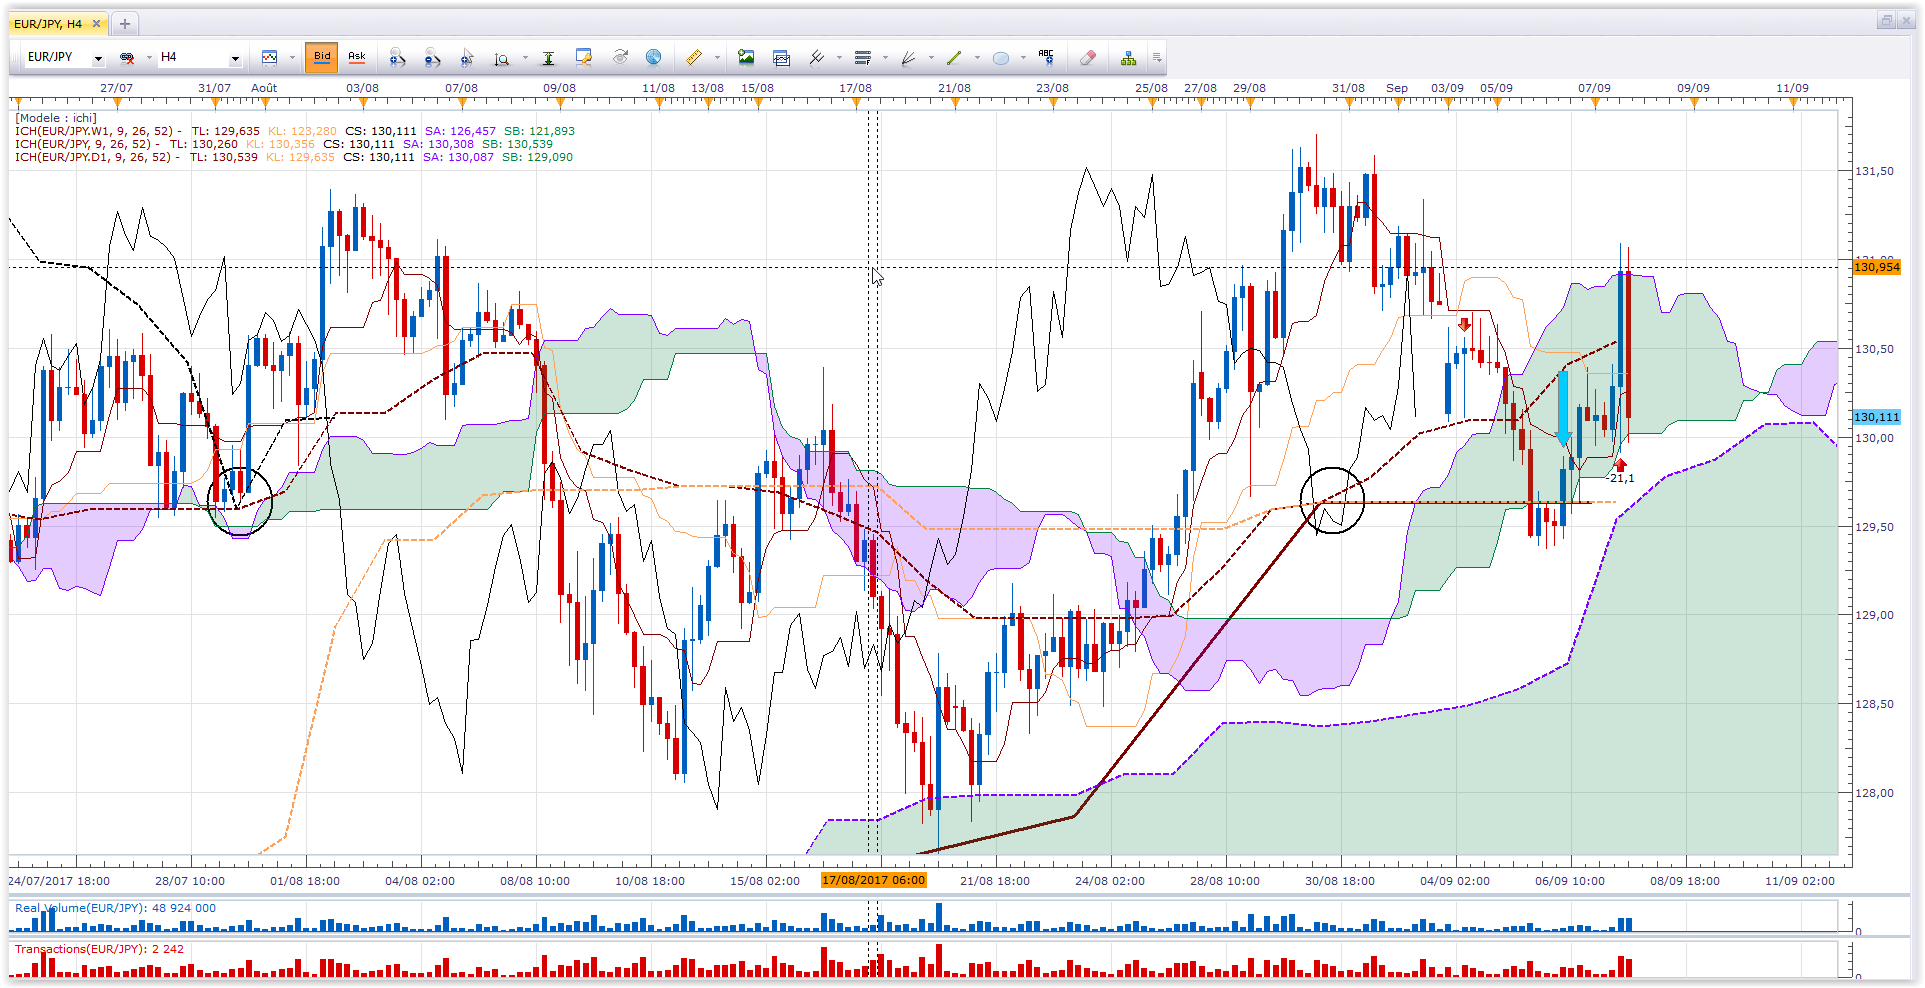Click the highlighted 17/08/2017 06:00 date label
This screenshot has width=1925, height=988.
[874, 881]
